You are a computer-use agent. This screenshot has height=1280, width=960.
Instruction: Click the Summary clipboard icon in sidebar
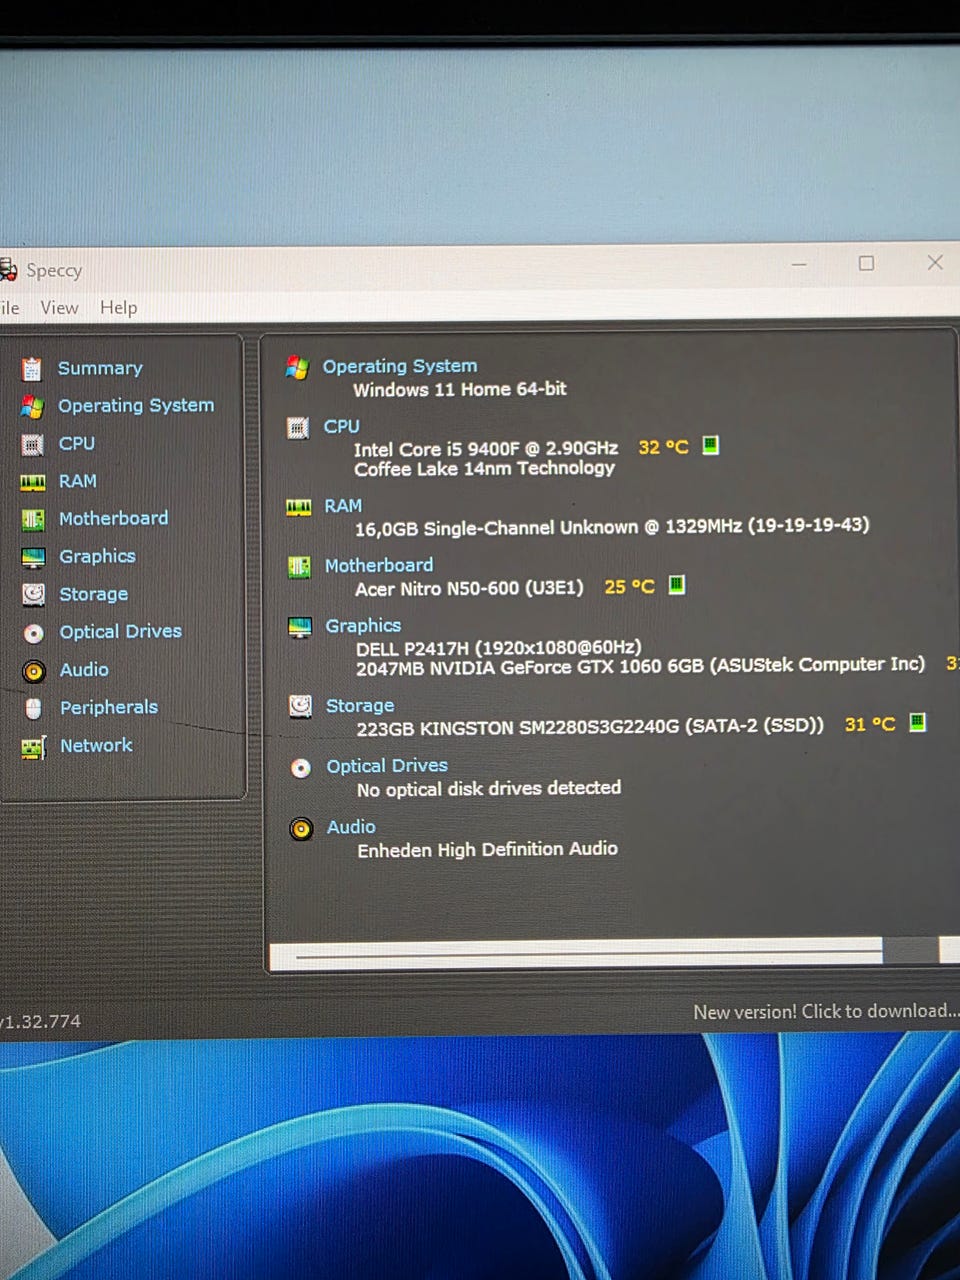coord(32,369)
